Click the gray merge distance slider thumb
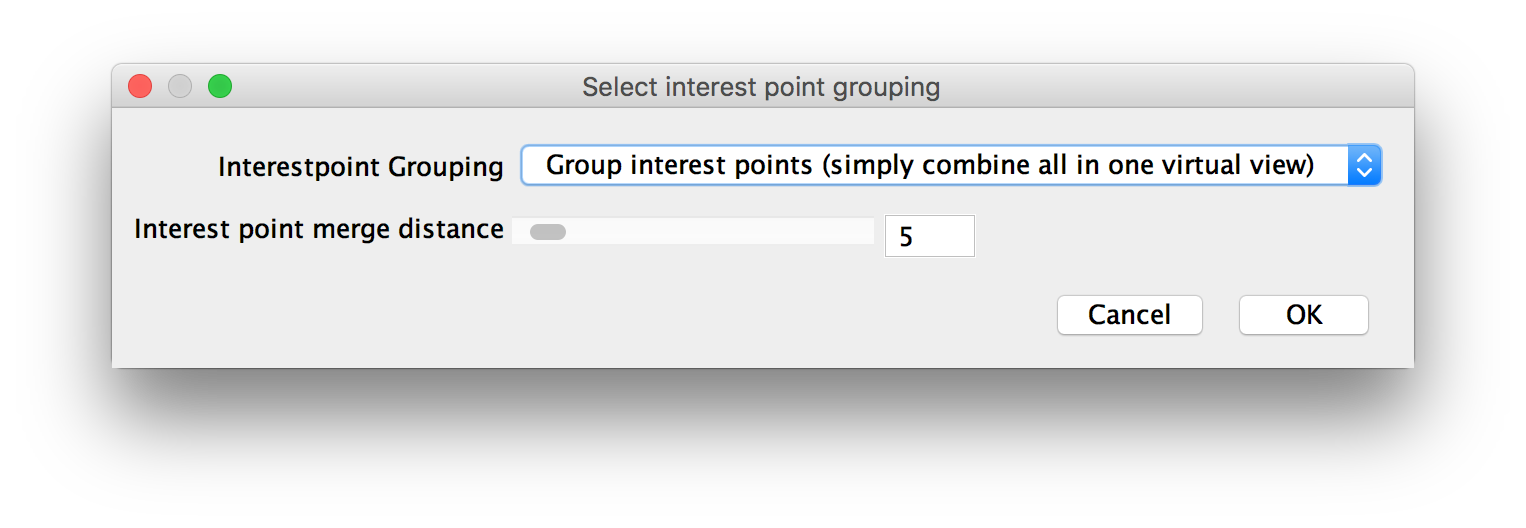Viewport: 1526px width, 528px height. click(548, 232)
